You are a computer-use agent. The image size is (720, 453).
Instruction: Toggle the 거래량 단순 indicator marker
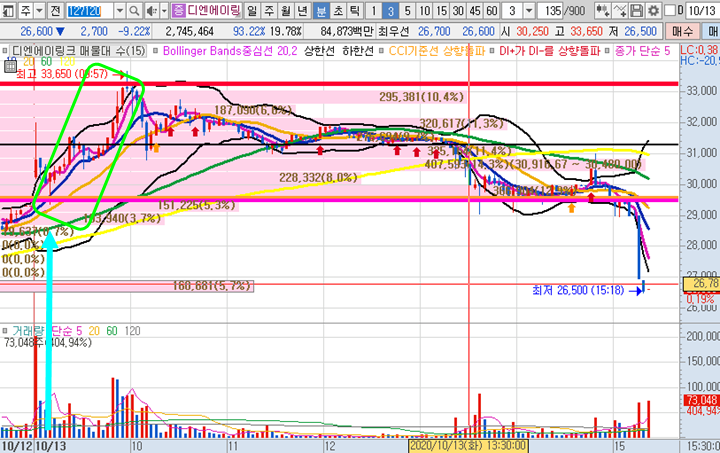5,330
